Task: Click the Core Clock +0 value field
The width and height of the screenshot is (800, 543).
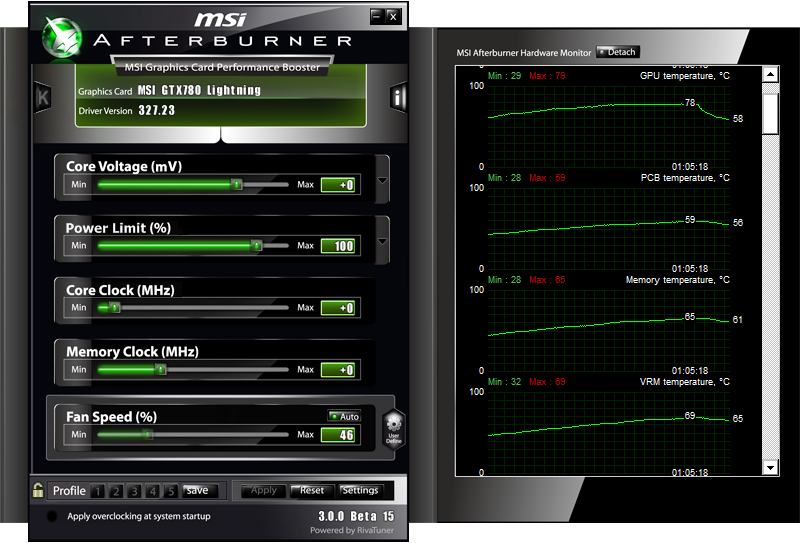Action: click(x=338, y=308)
